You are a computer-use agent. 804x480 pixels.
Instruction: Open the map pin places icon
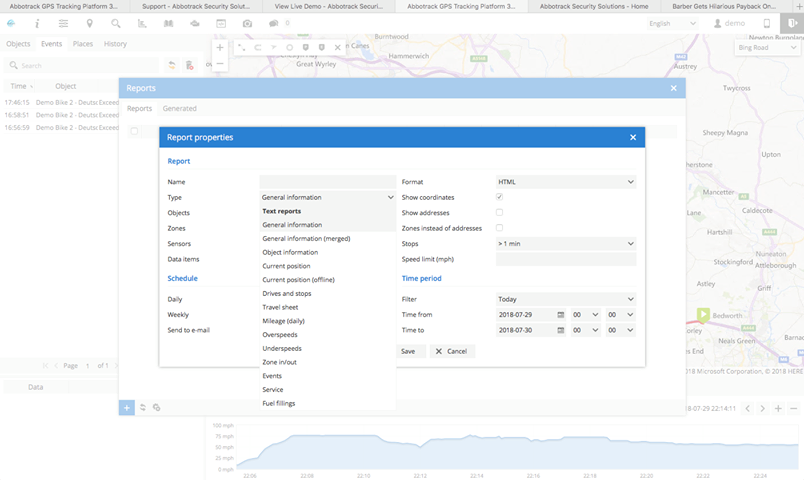90,23
